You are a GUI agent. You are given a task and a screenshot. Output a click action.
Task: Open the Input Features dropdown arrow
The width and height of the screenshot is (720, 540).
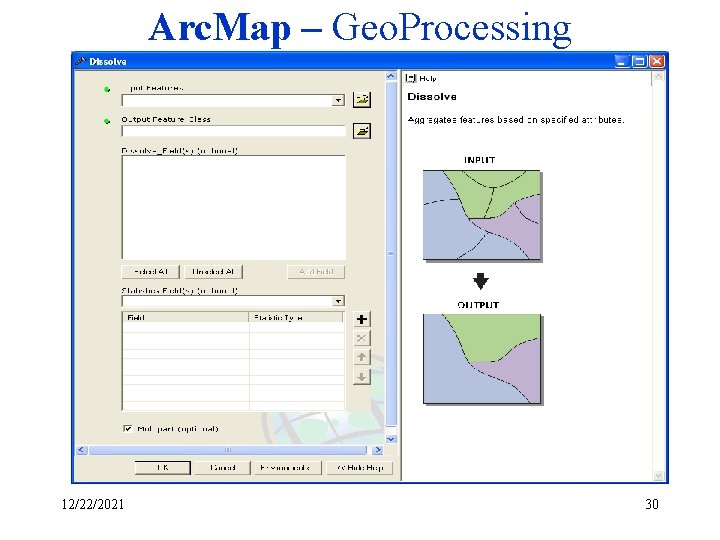click(338, 100)
